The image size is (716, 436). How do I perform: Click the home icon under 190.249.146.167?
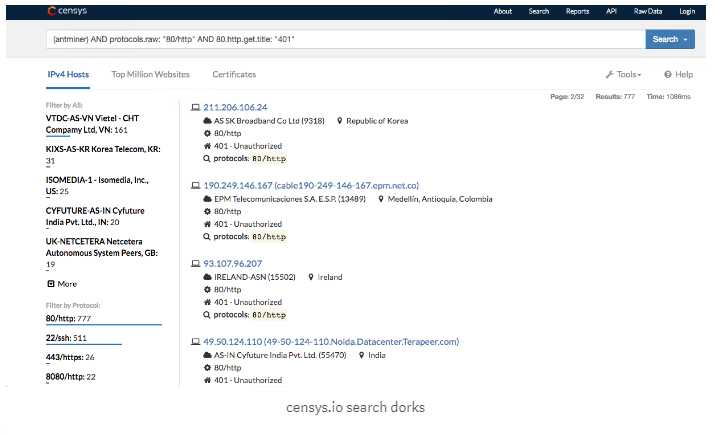(207, 224)
